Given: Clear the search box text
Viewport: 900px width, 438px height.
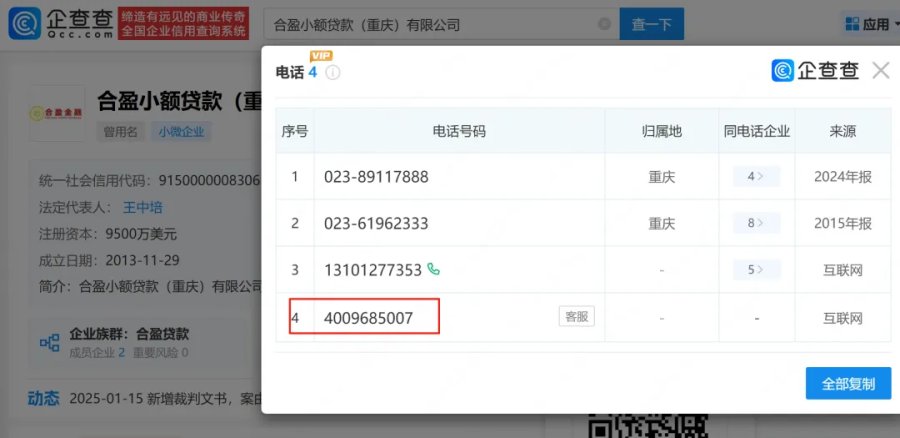Looking at the screenshot, I should point(604,24).
